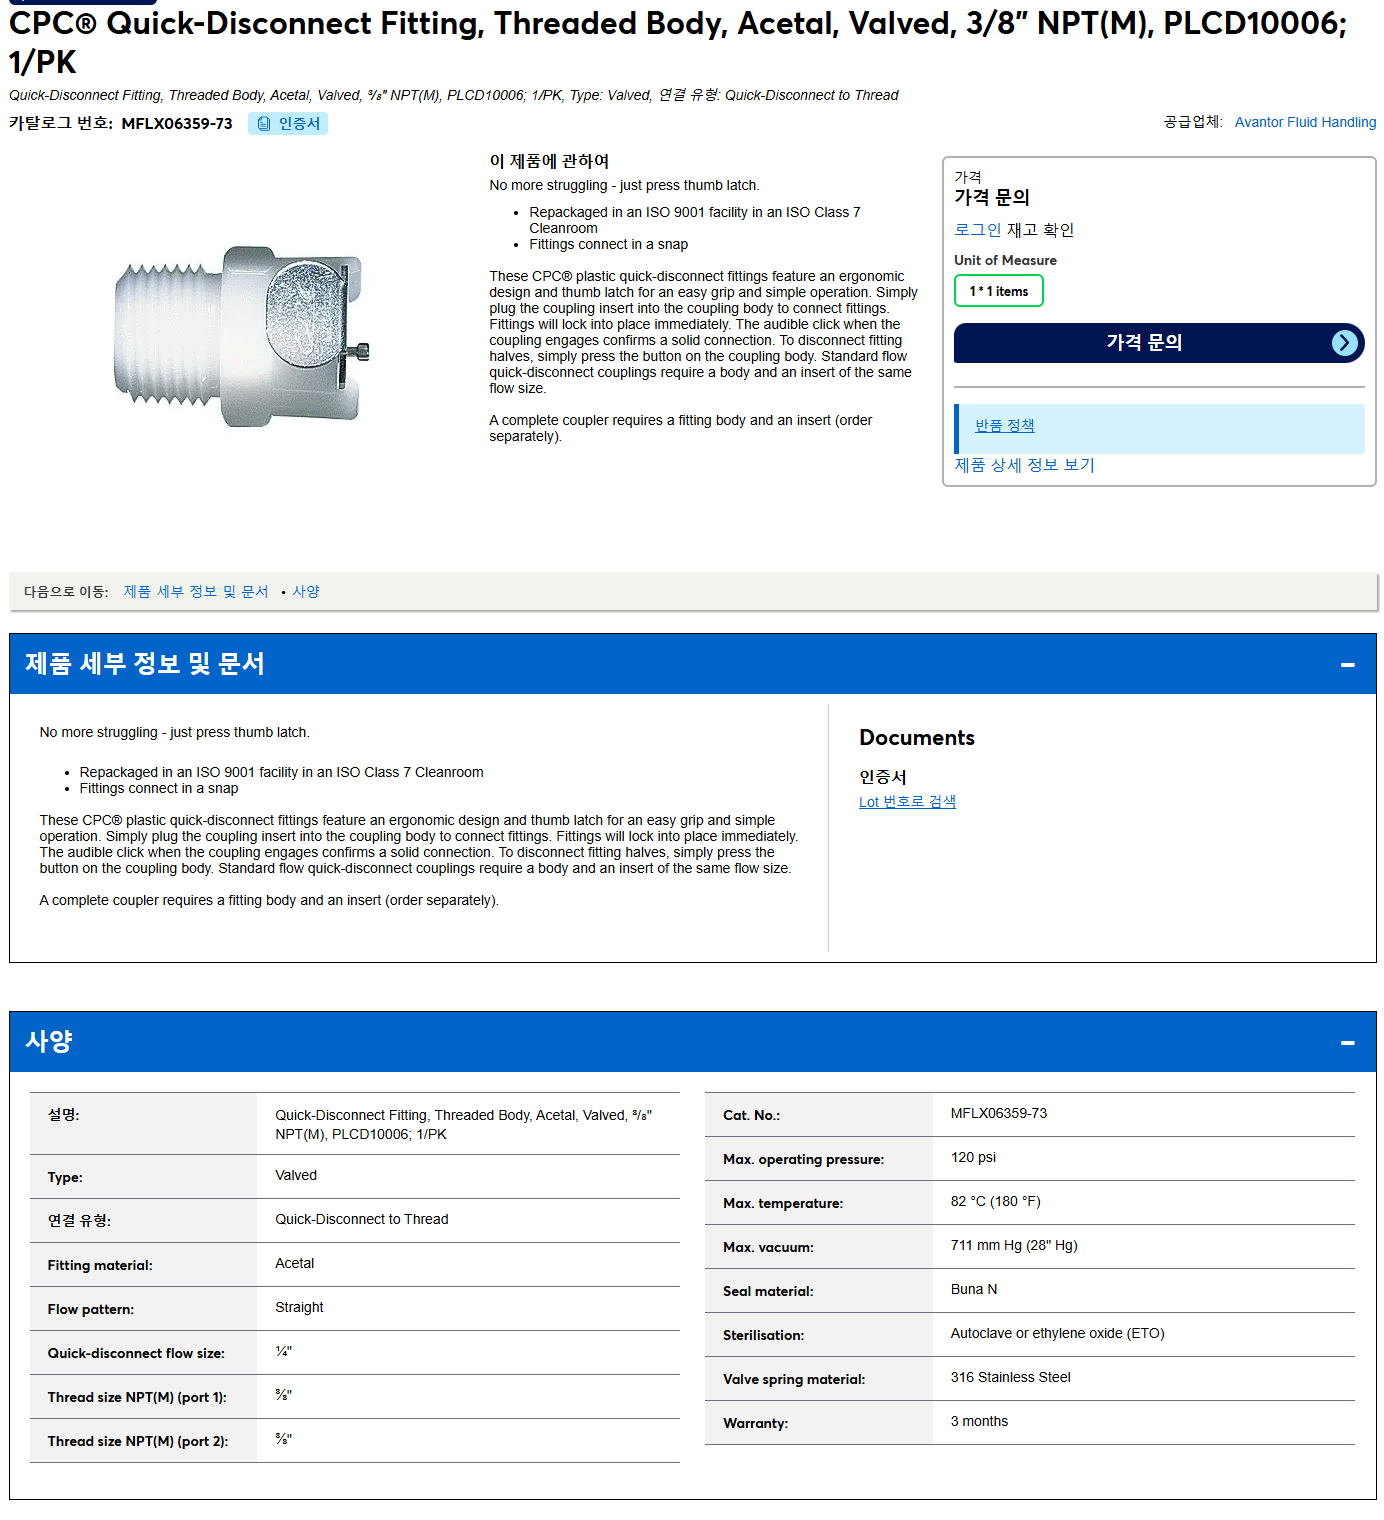The height and width of the screenshot is (1520, 1384).
Task: Click the 'Flow pattern' value Straight
Action: point(299,1308)
